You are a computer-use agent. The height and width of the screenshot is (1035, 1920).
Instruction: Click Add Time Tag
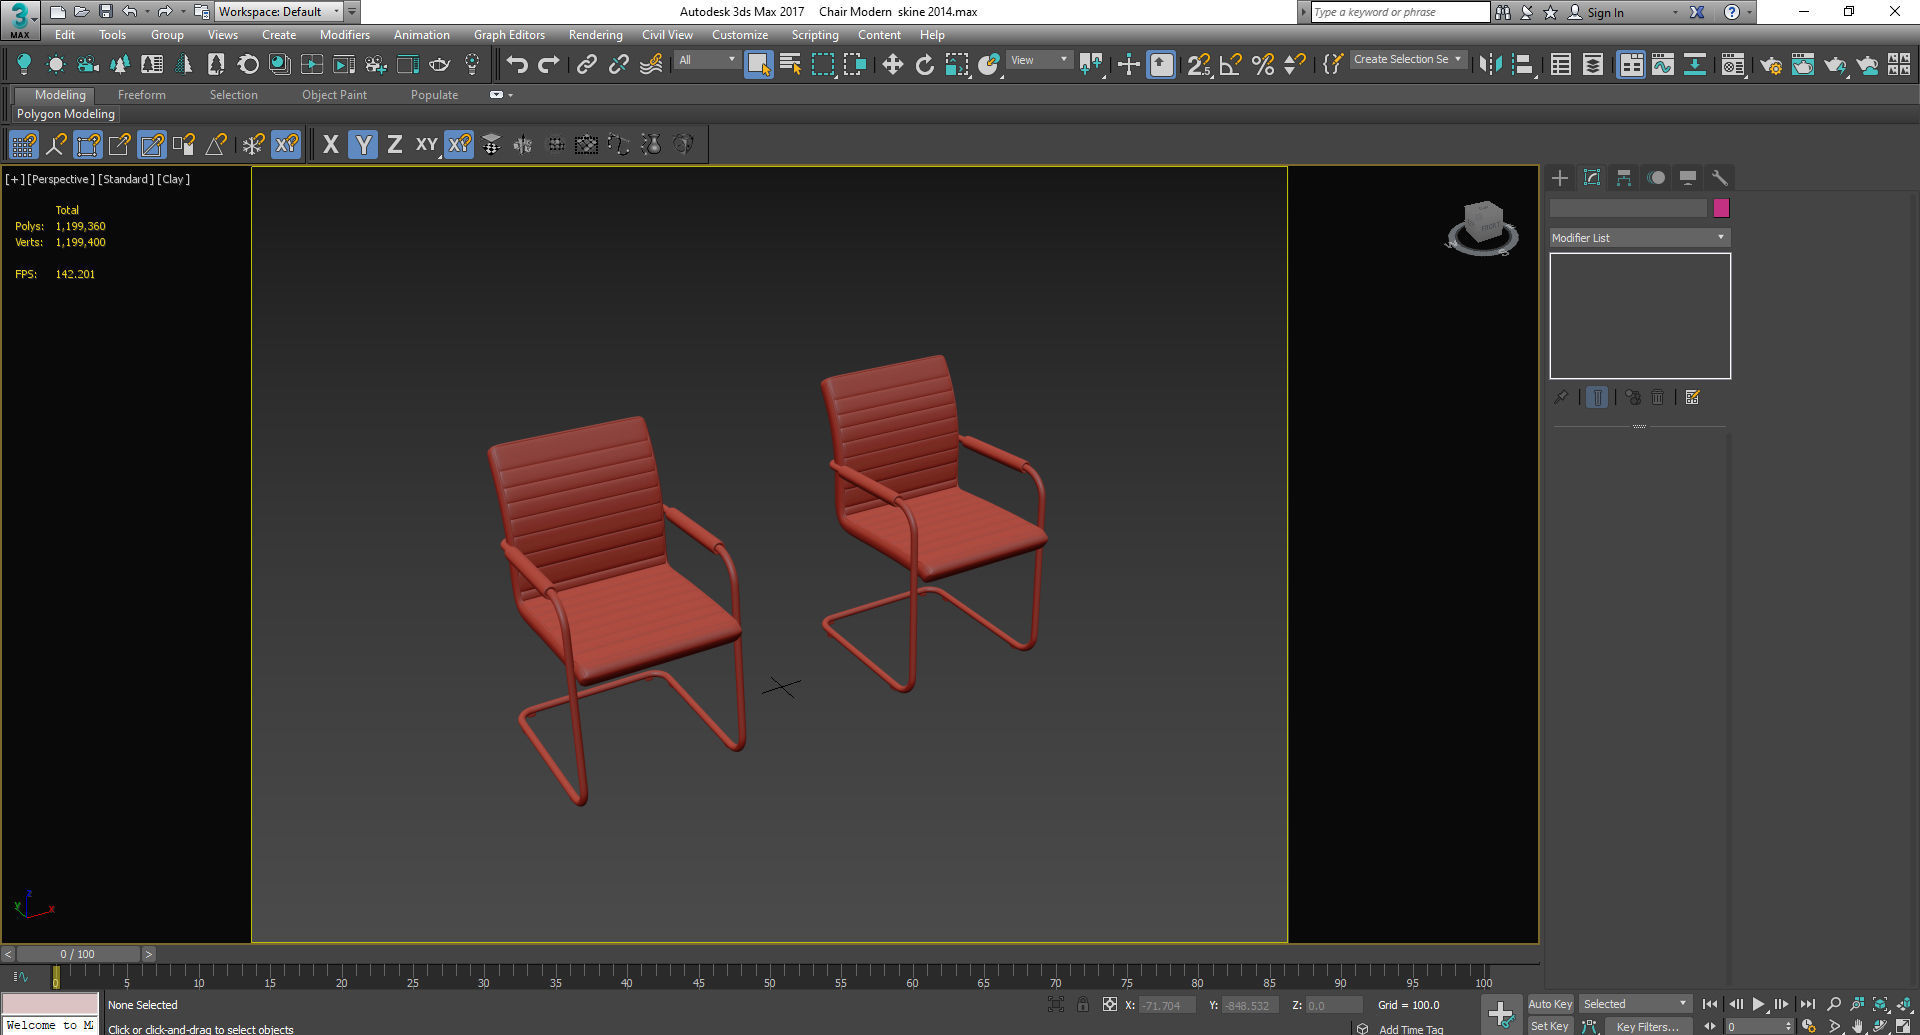pyautogui.click(x=1411, y=1029)
